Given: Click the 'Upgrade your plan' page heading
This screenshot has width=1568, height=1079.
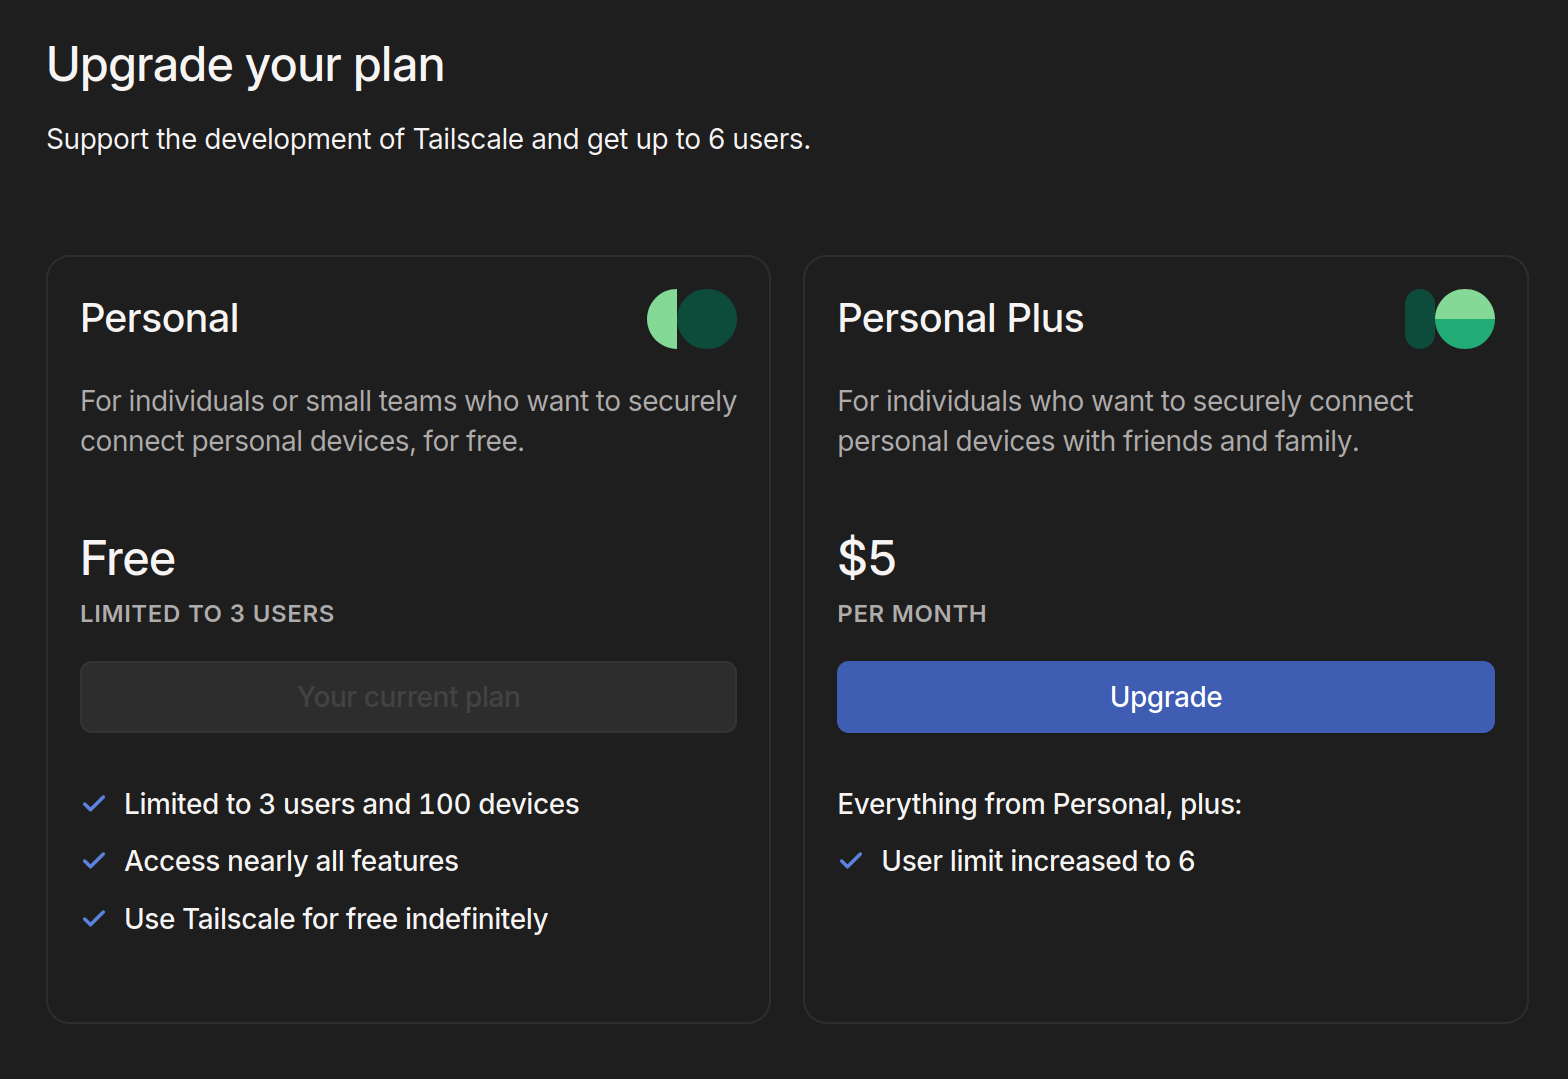Looking at the screenshot, I should click(x=246, y=66).
